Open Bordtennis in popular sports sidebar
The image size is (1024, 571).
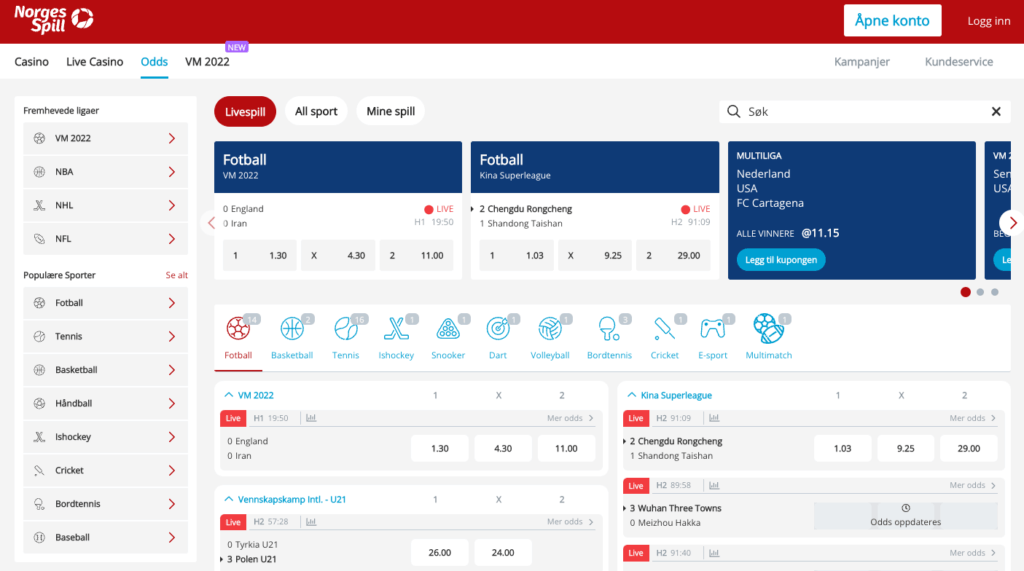point(105,504)
